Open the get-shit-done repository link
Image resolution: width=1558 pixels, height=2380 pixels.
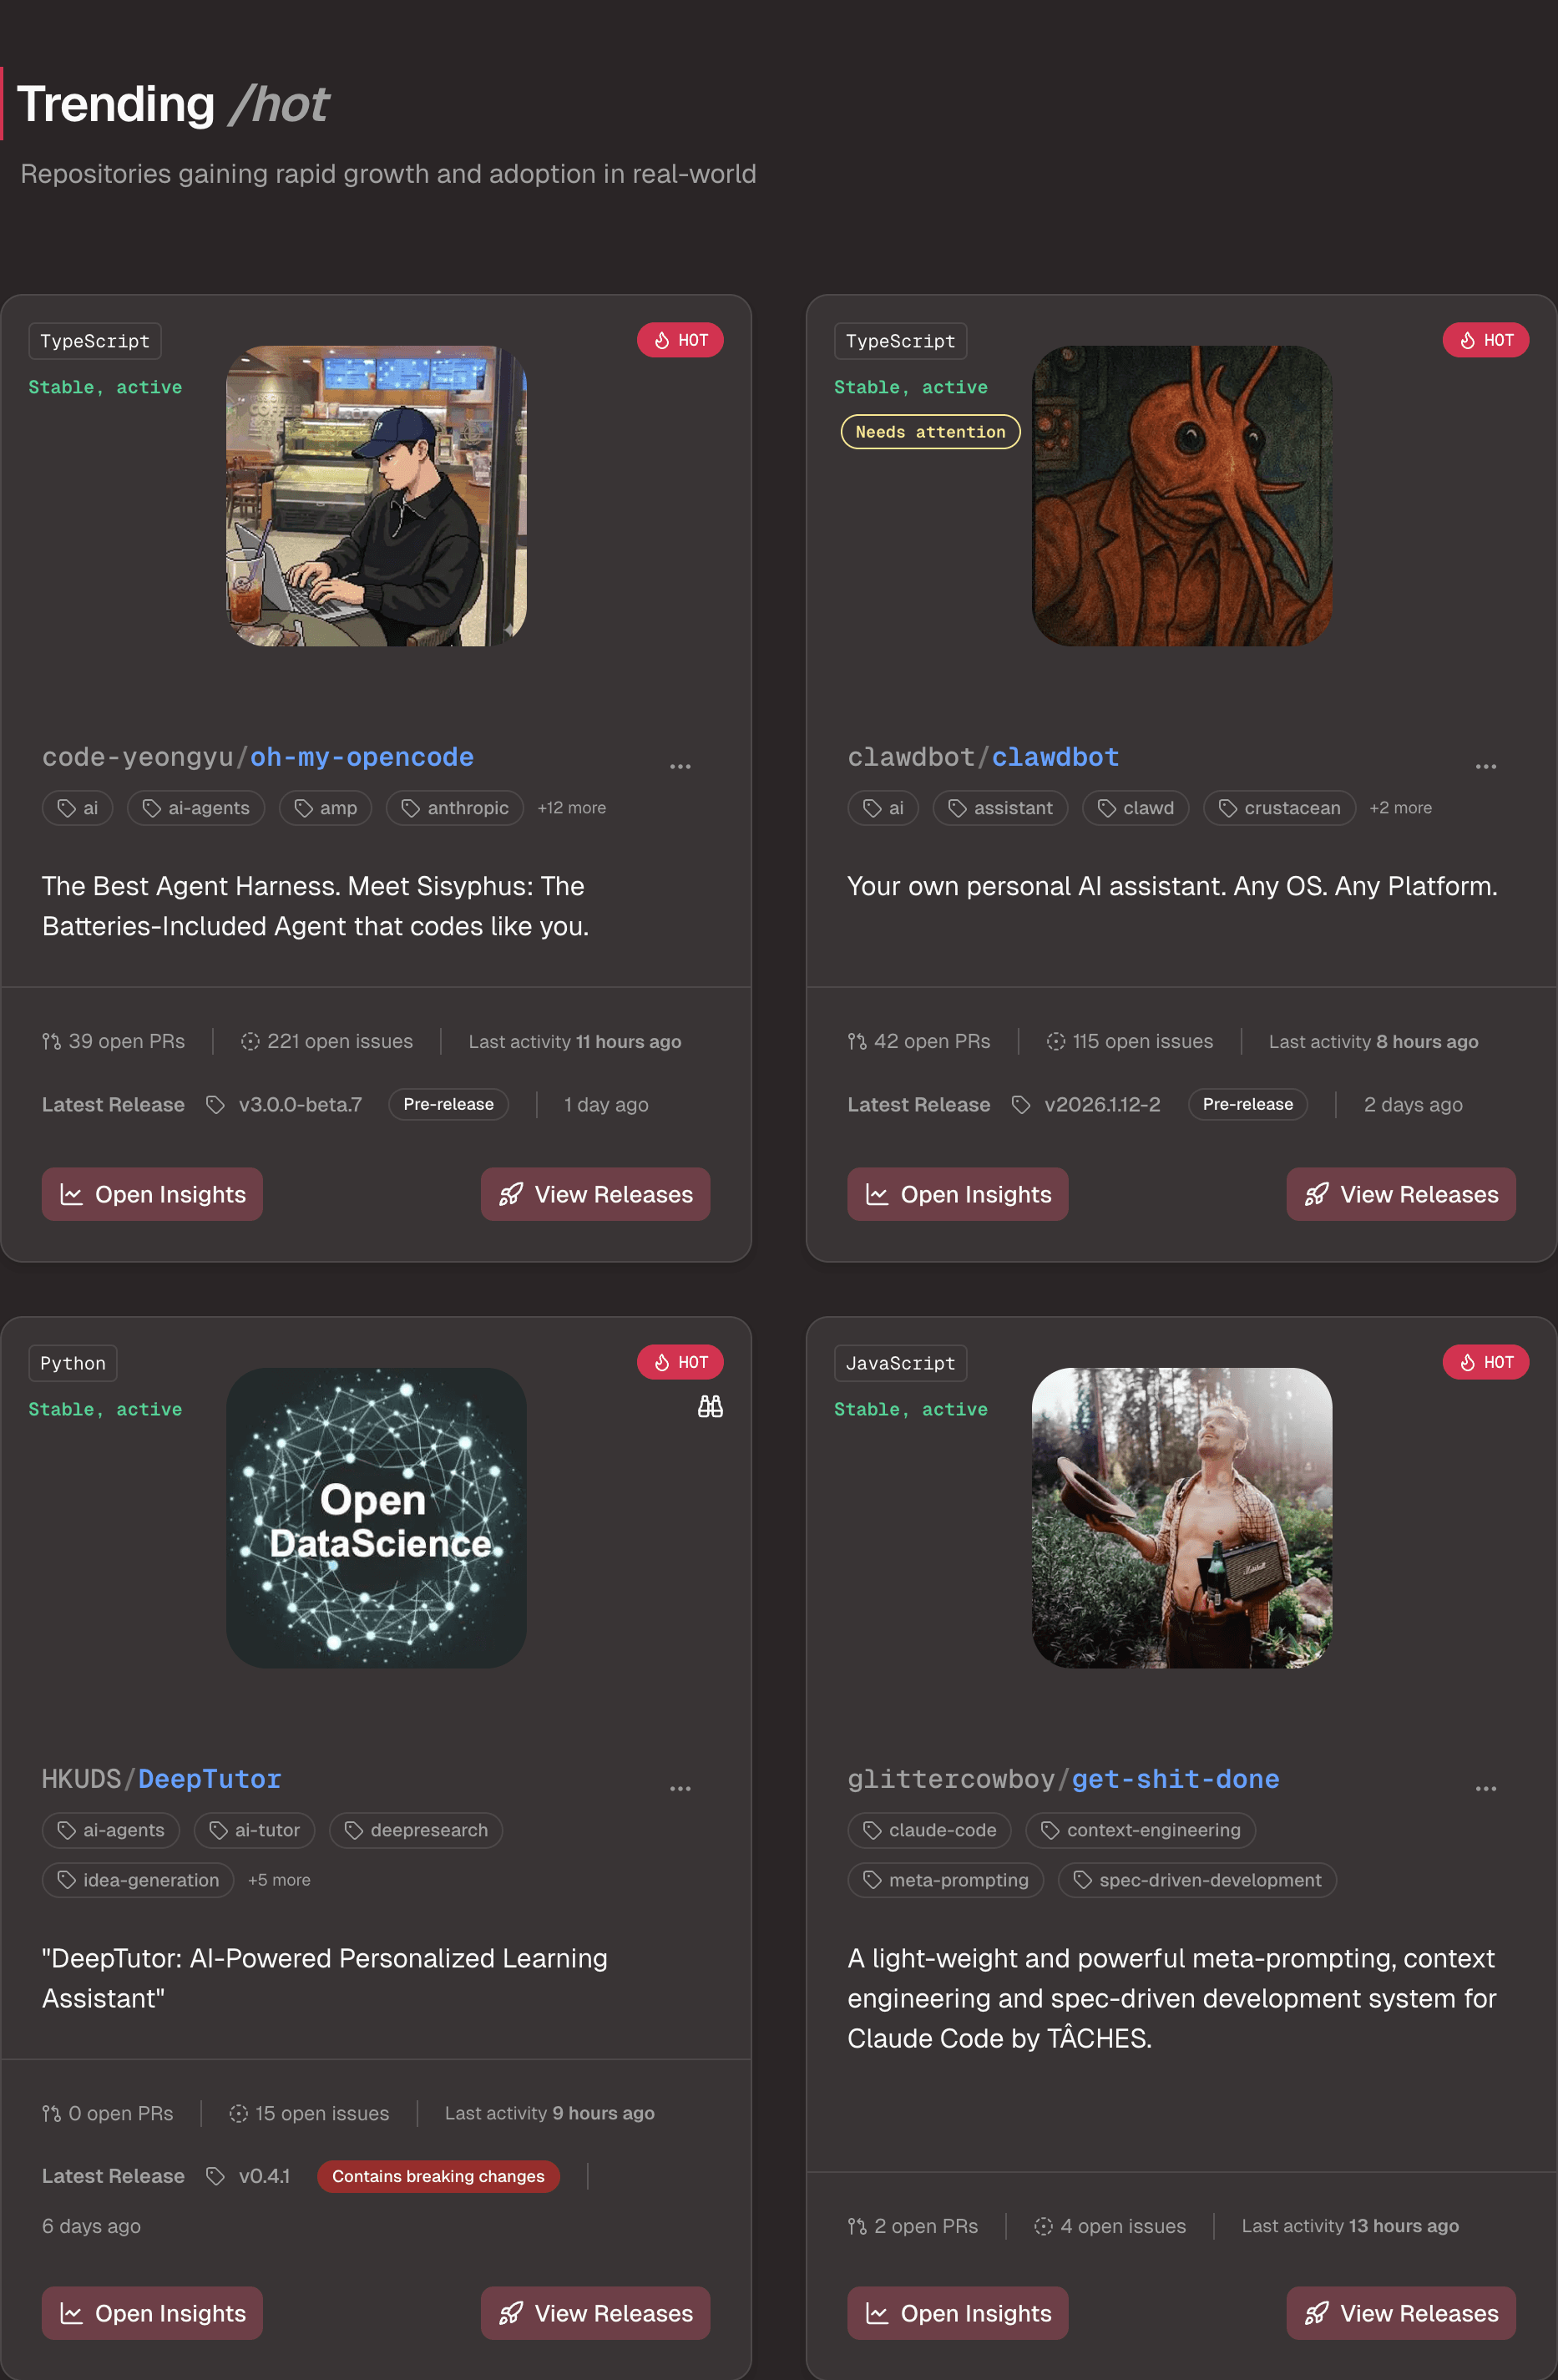tap(1176, 1779)
